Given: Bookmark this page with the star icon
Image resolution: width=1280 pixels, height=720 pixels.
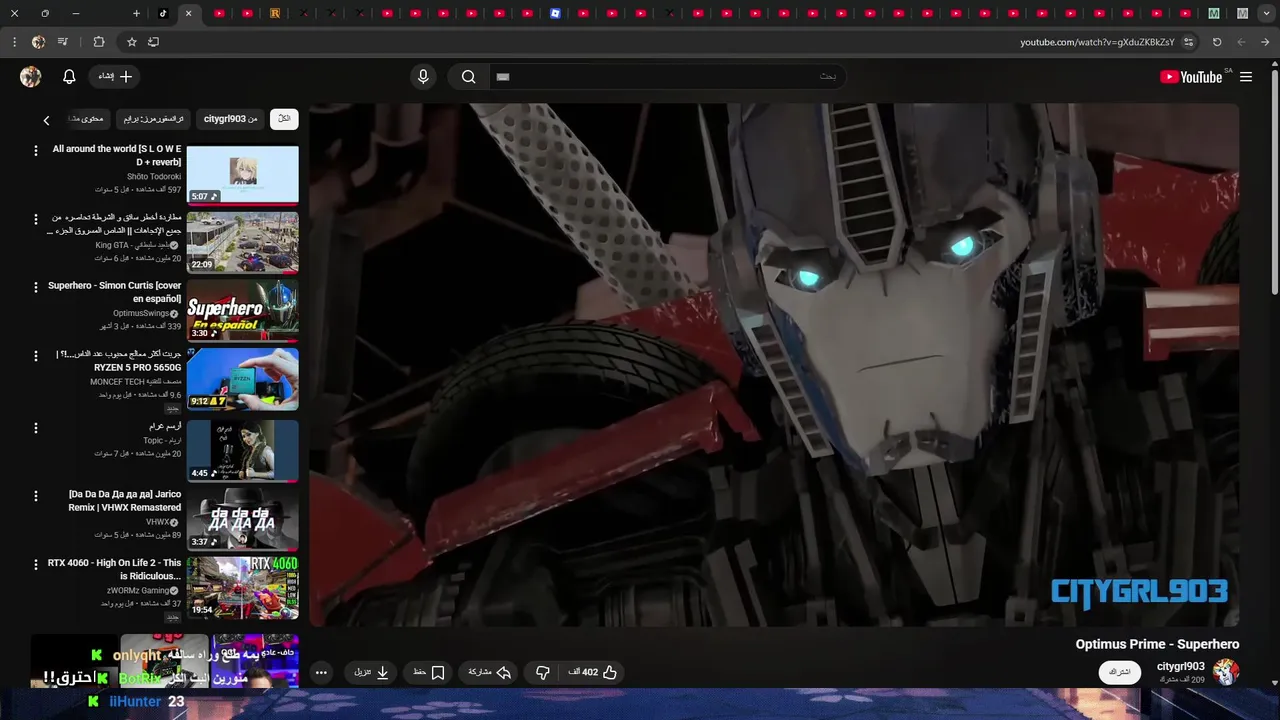Looking at the screenshot, I should 131,42.
